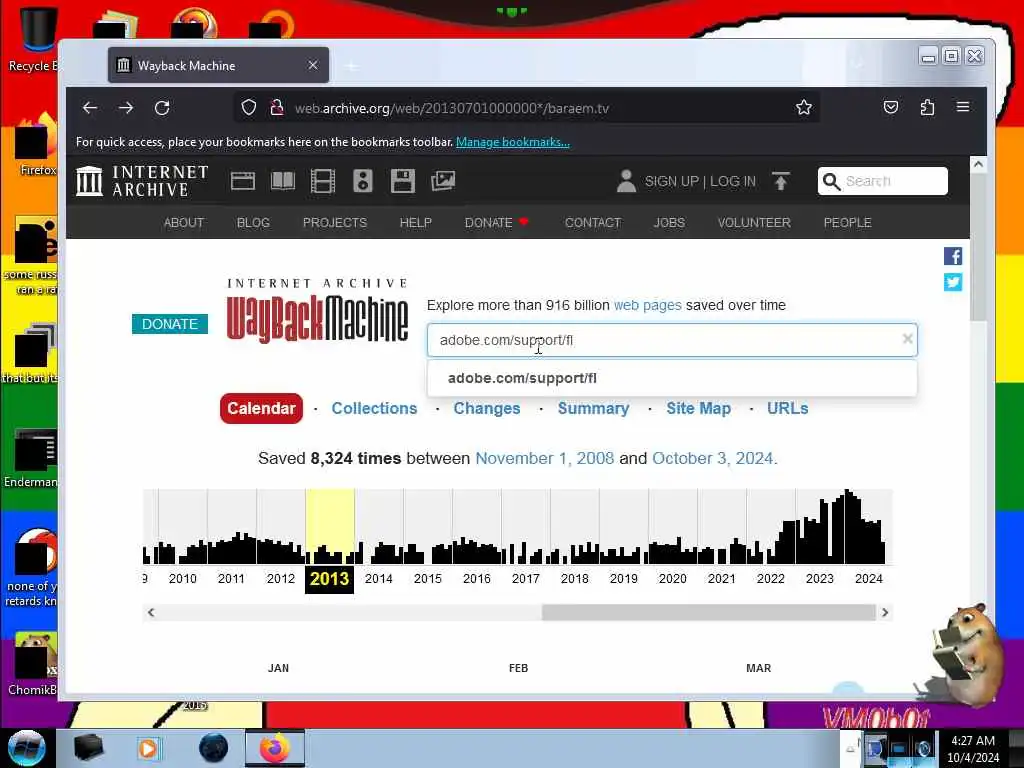Open the JOBS menu item
The image size is (1024, 768).
click(669, 223)
